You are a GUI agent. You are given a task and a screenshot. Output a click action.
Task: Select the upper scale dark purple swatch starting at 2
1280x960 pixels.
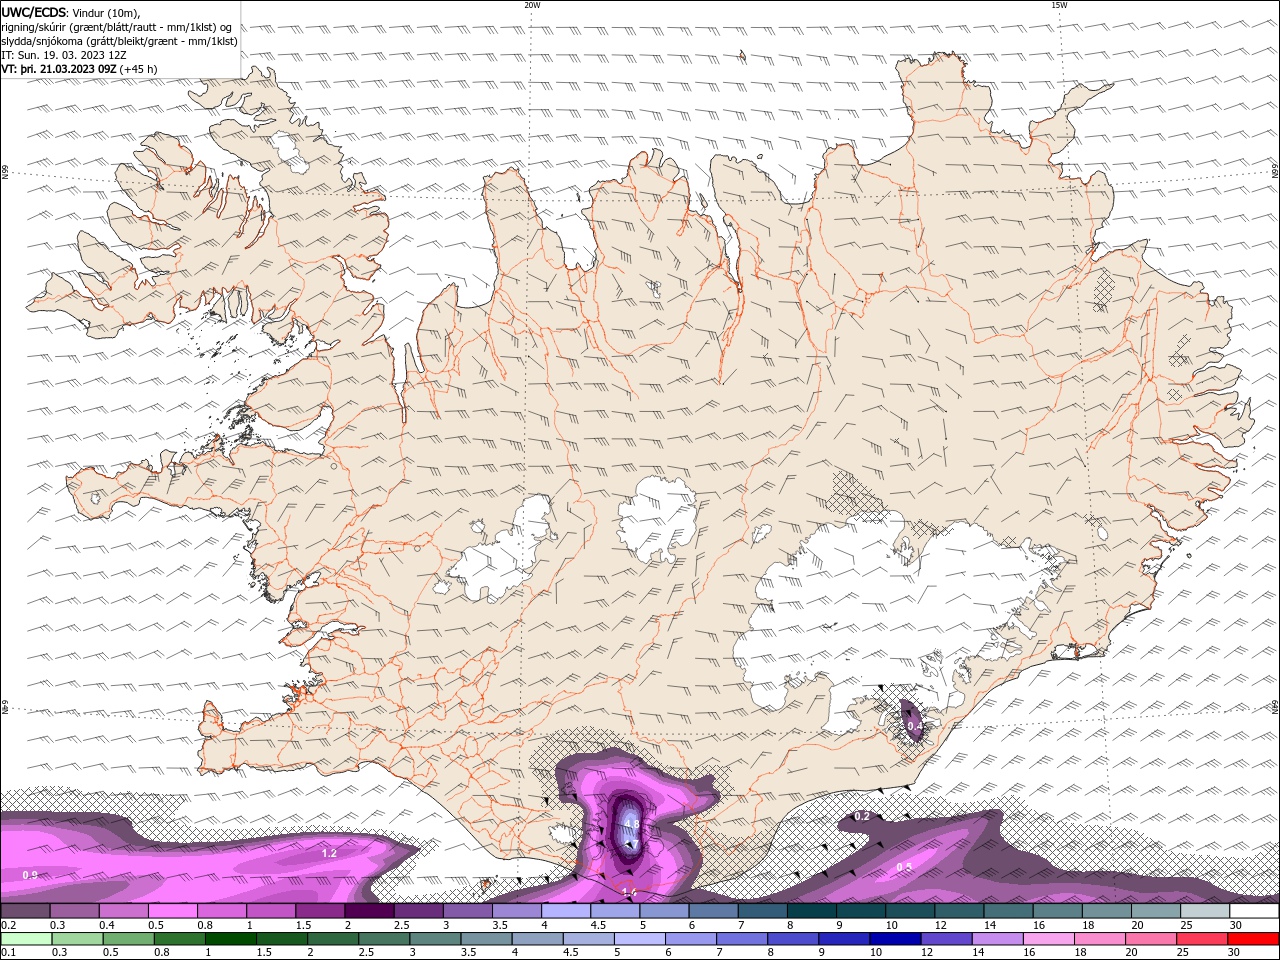369,911
